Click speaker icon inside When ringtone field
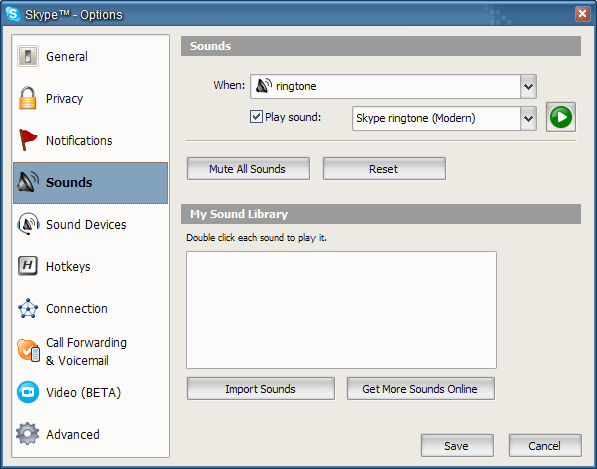Image resolution: width=597 pixels, height=469 pixels. tap(263, 86)
